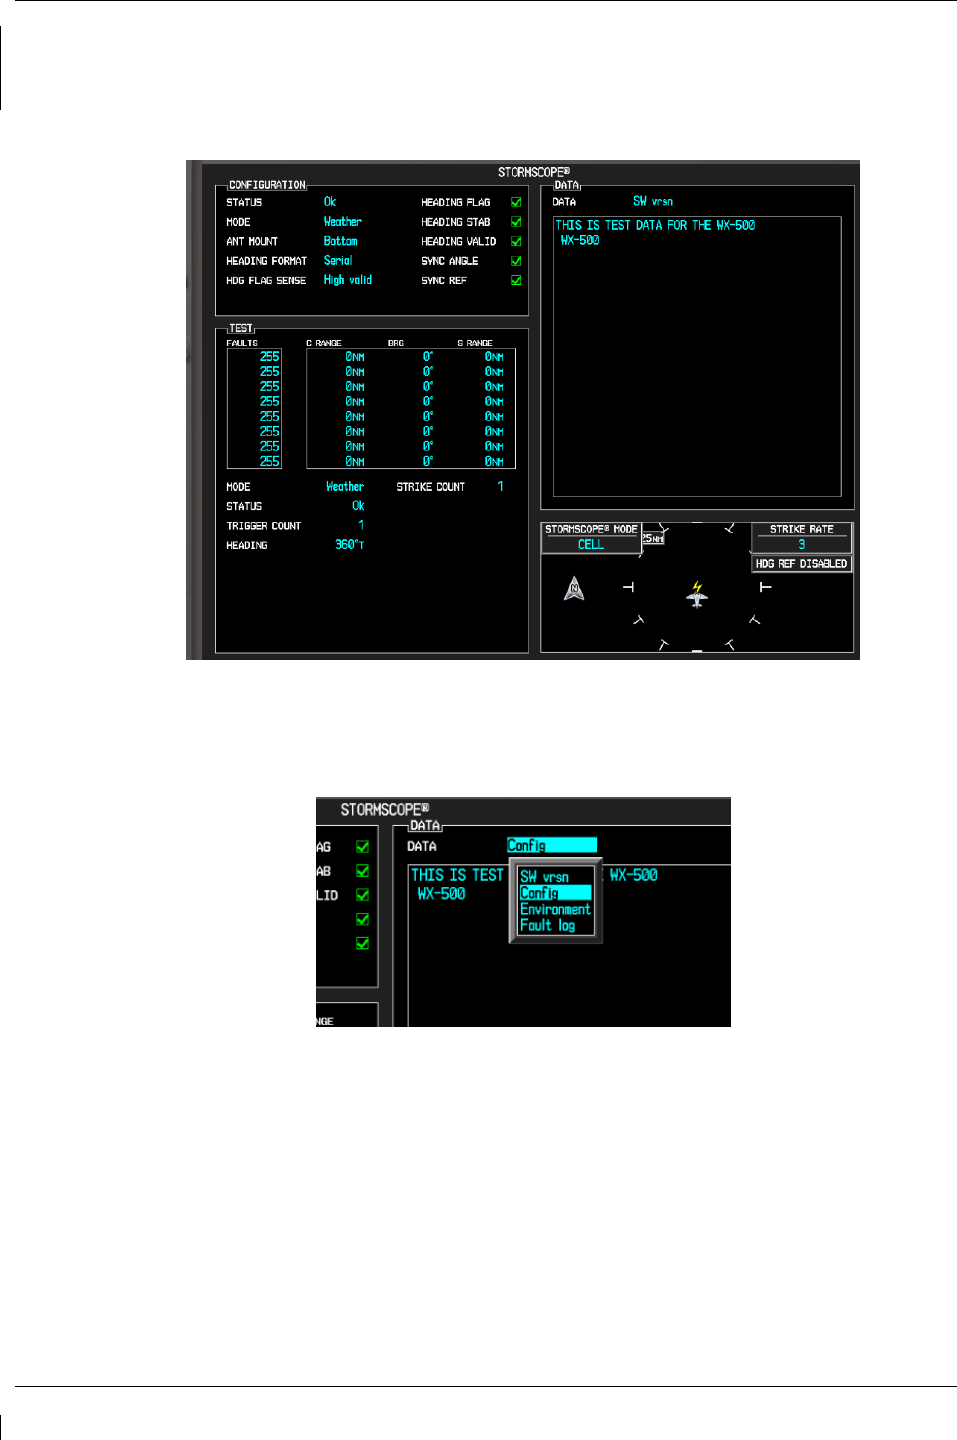Image resolution: width=957 pixels, height=1440 pixels.
Task: Choose highlighted 'Config' entry in dropdown list
Action: pyautogui.click(x=555, y=893)
